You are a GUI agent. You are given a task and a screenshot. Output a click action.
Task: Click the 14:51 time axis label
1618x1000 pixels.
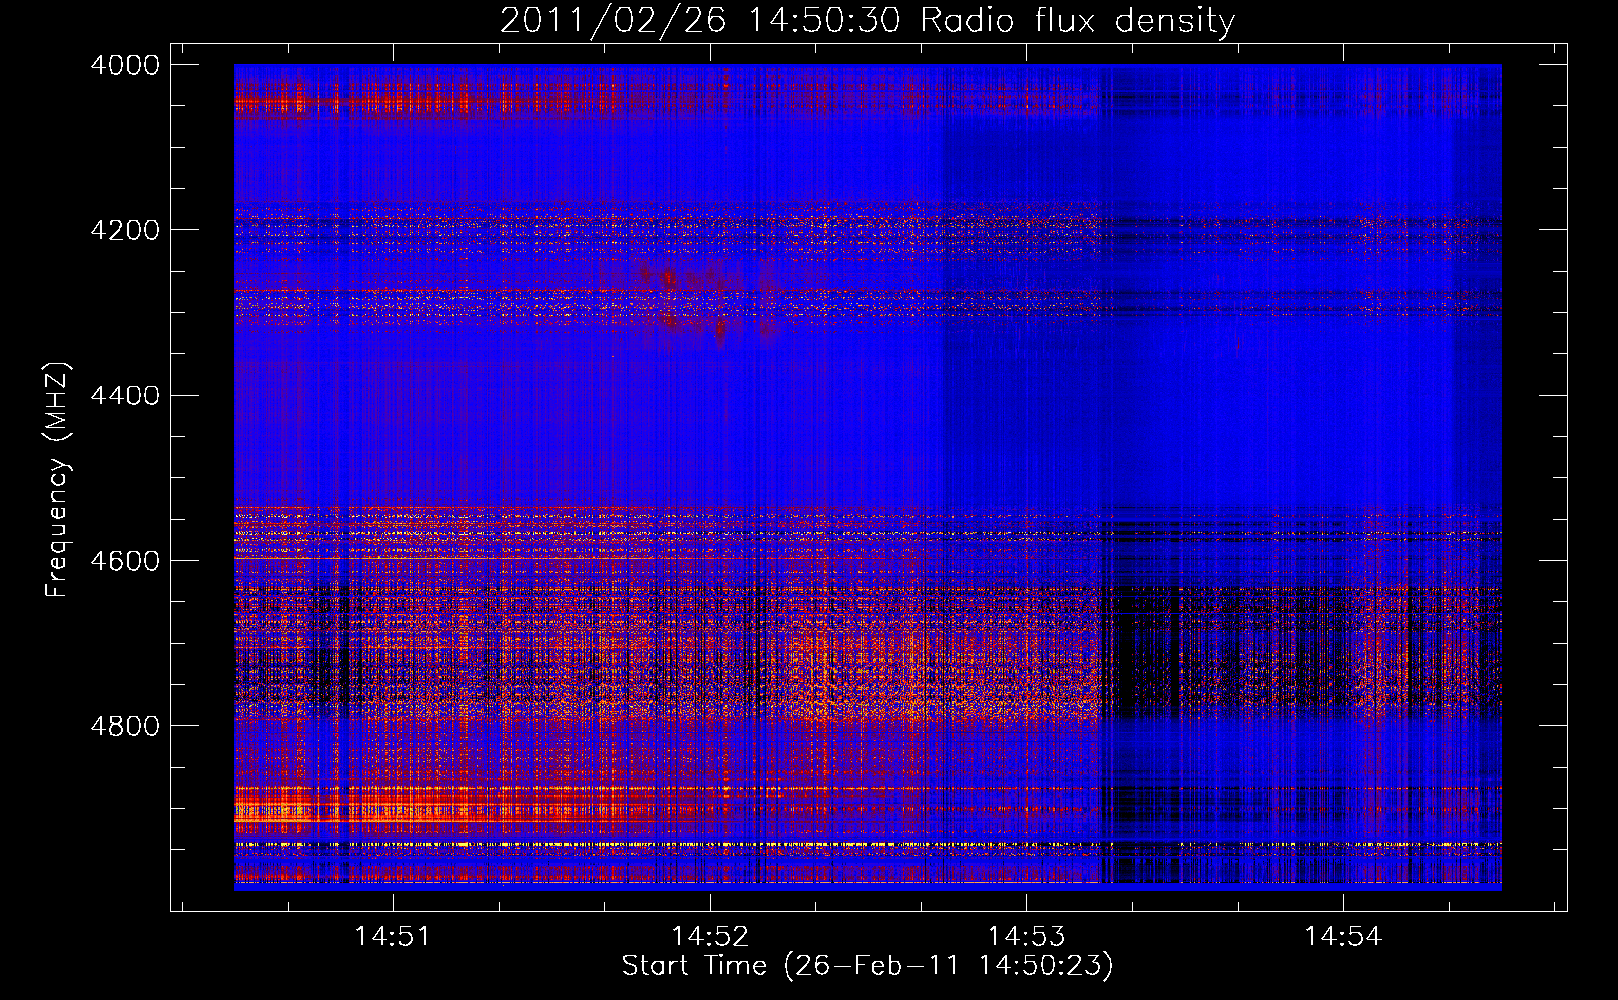tap(393, 937)
